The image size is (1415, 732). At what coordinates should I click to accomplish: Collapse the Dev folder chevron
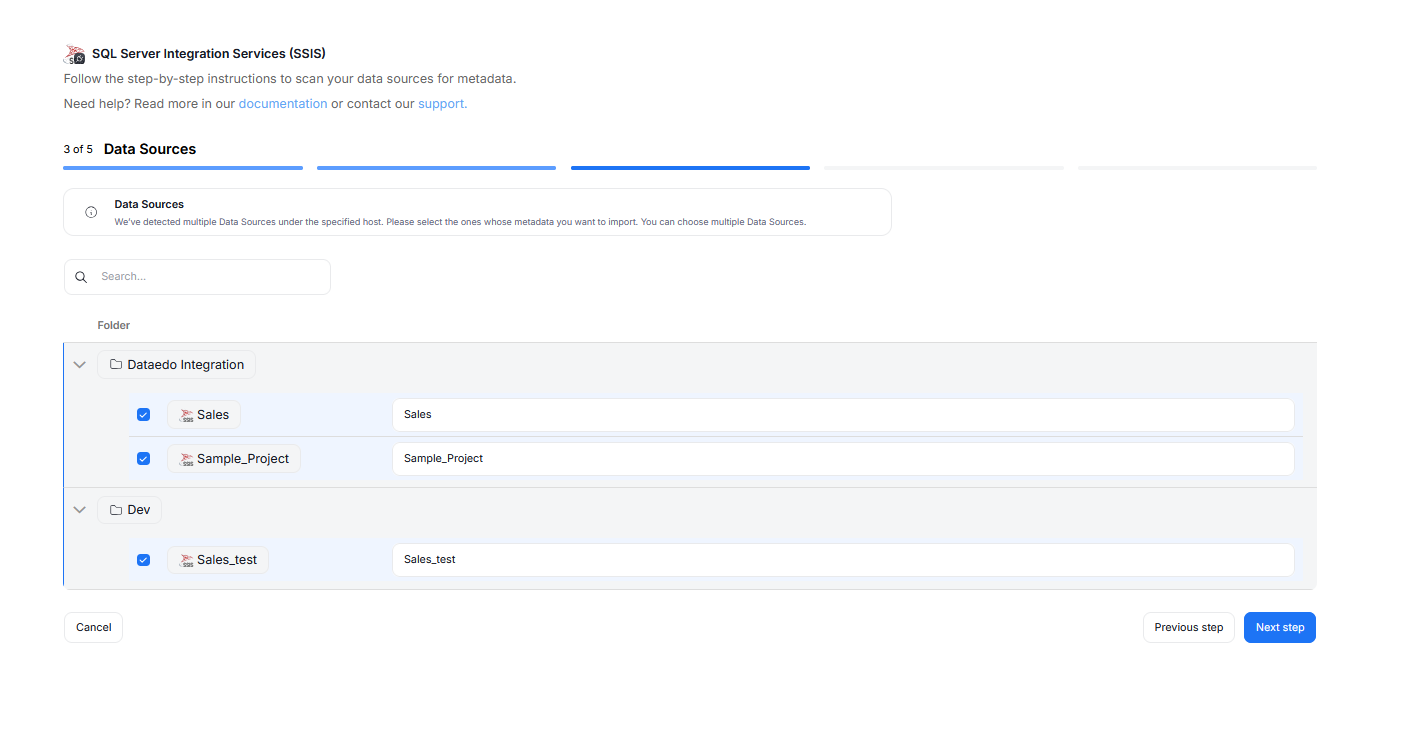[80, 510]
